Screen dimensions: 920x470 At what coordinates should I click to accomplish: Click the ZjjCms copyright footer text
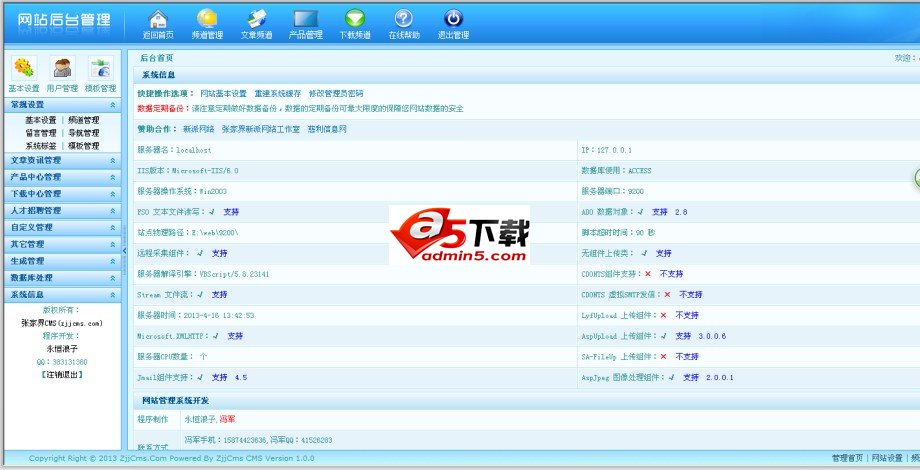171,458
